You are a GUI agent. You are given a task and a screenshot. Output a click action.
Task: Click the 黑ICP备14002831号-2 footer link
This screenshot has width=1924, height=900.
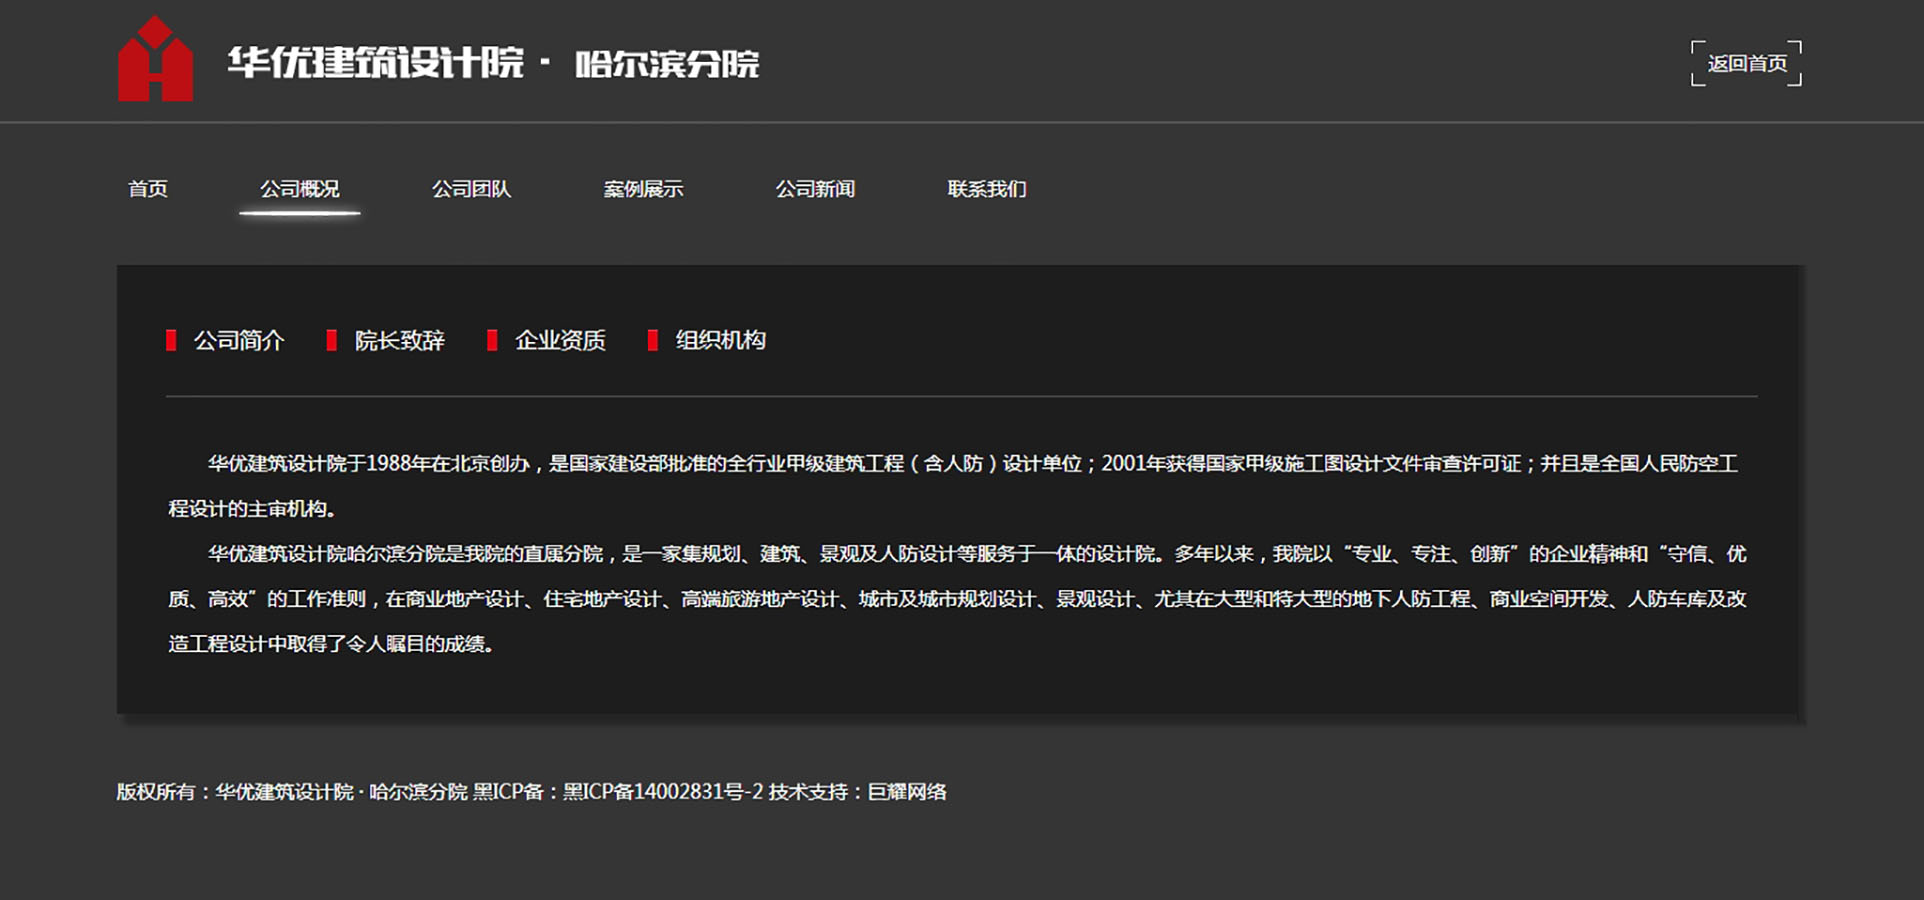(x=662, y=792)
